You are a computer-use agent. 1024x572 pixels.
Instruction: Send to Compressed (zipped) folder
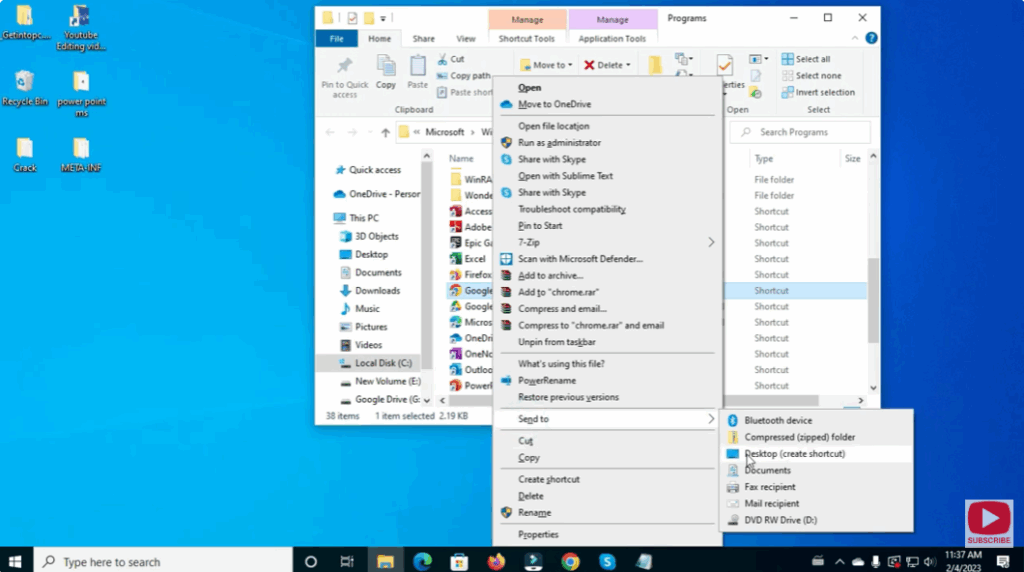point(799,437)
